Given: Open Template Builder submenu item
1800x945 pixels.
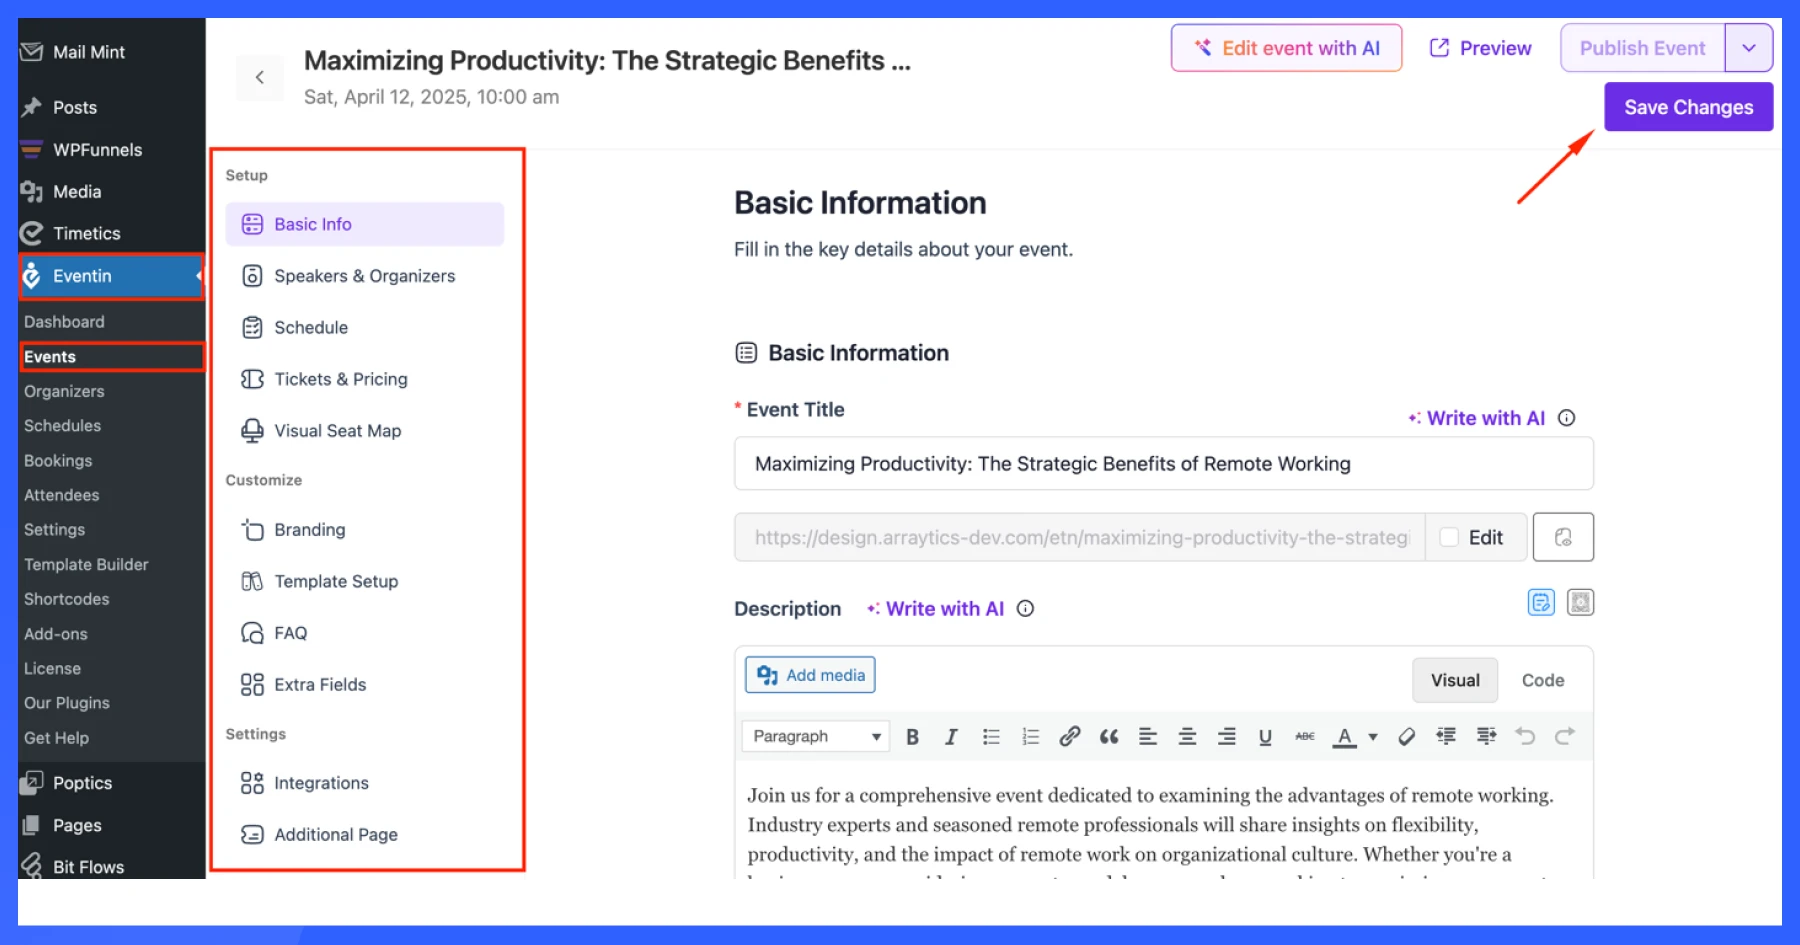Looking at the screenshot, I should point(86,565).
